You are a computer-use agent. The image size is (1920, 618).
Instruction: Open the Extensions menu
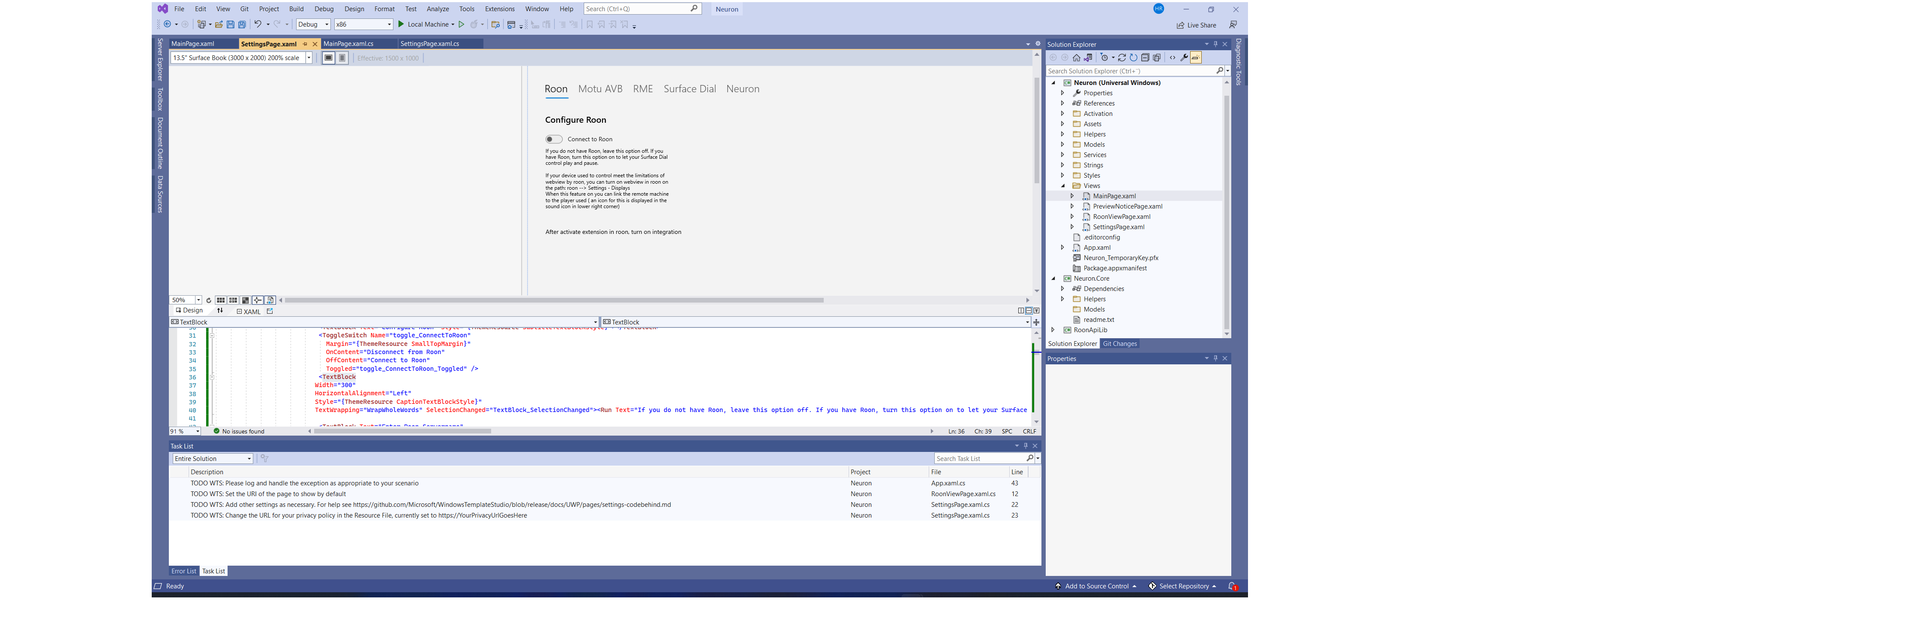(500, 9)
